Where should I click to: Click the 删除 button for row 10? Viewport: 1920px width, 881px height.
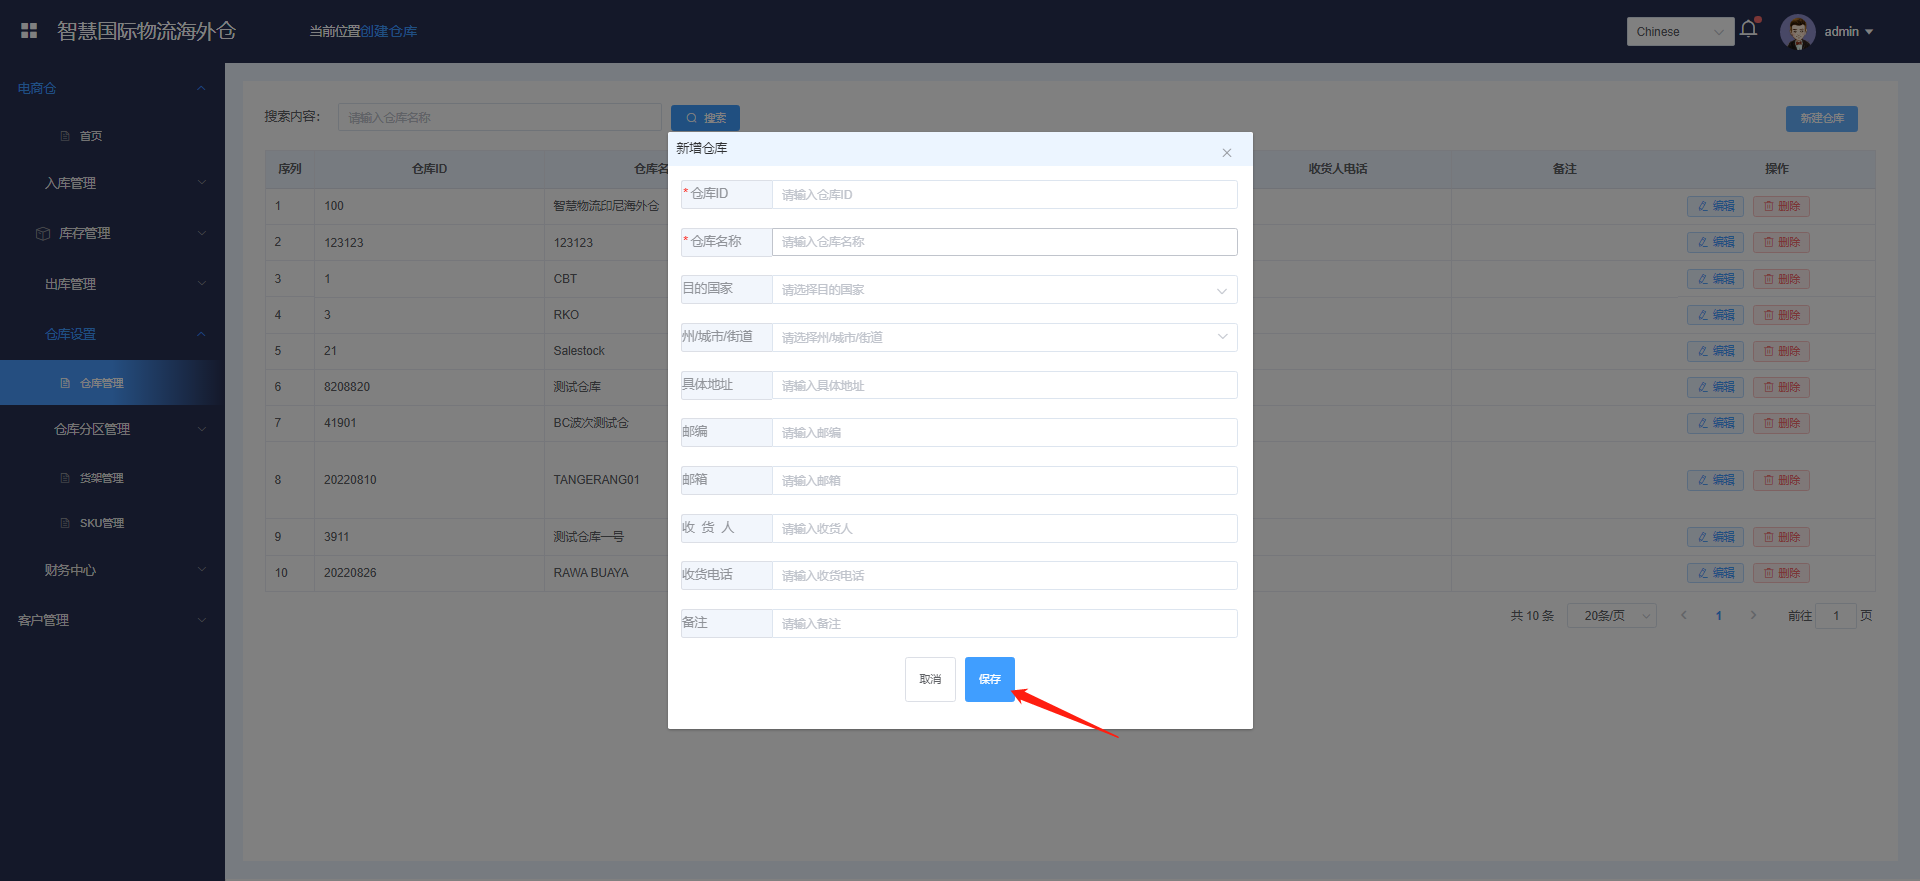[x=1781, y=573]
